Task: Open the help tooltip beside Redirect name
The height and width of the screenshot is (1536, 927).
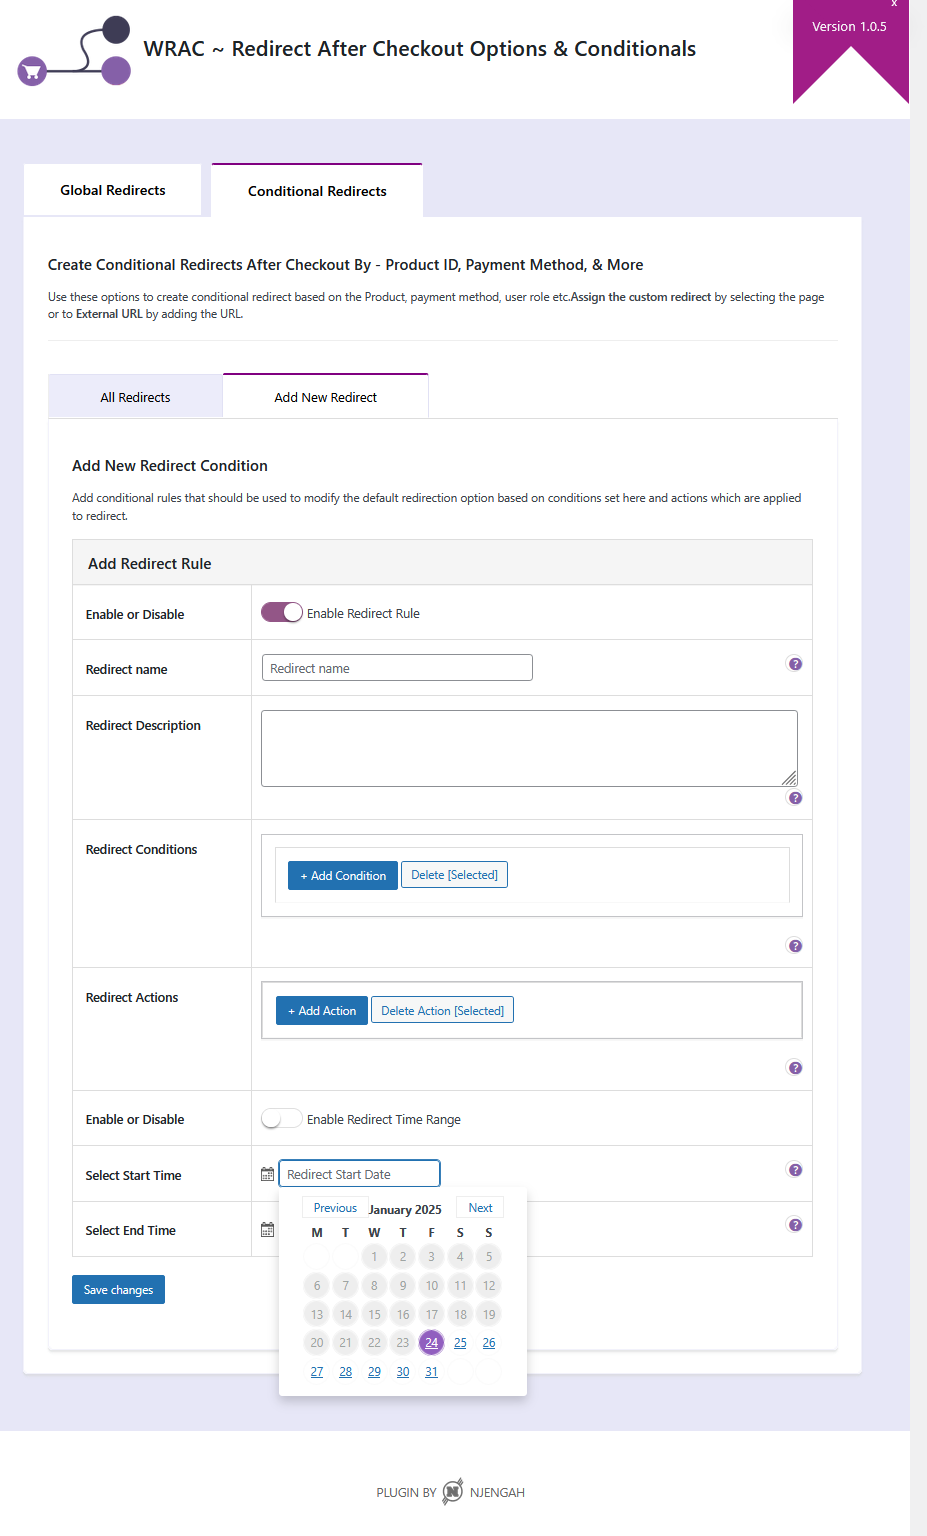Action: pos(794,664)
